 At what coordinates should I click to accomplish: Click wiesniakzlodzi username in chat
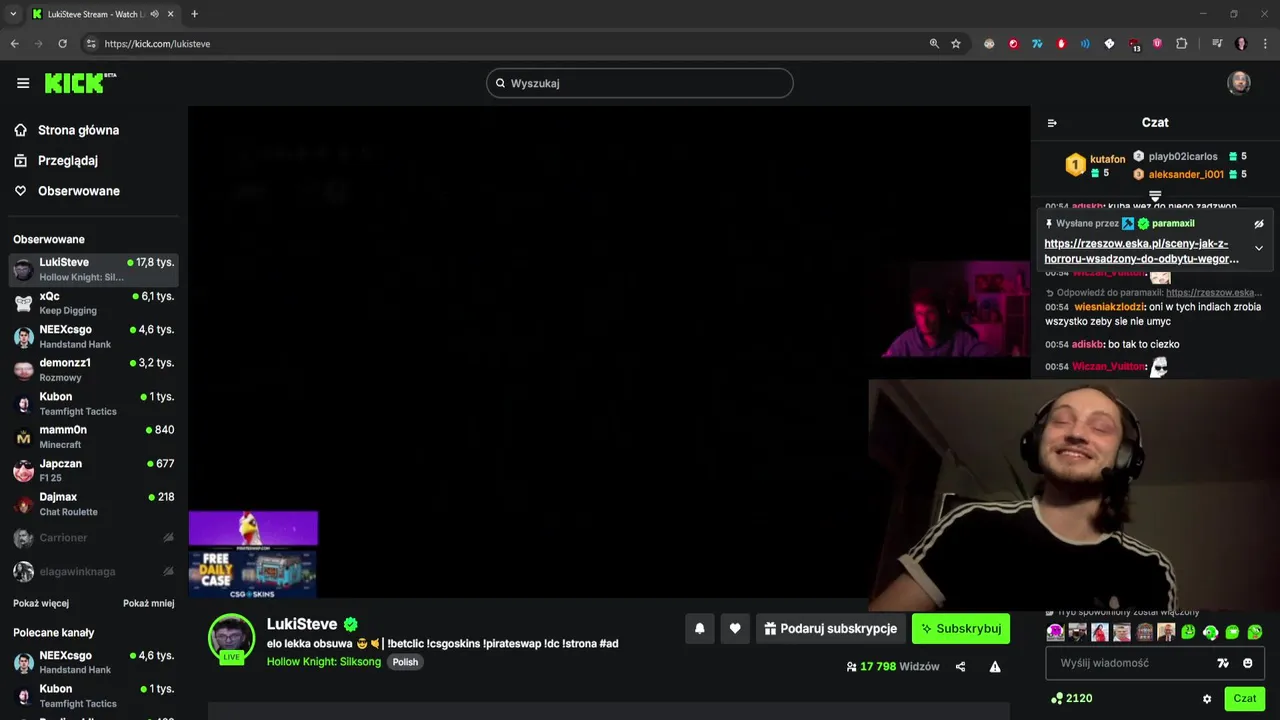click(x=1109, y=307)
